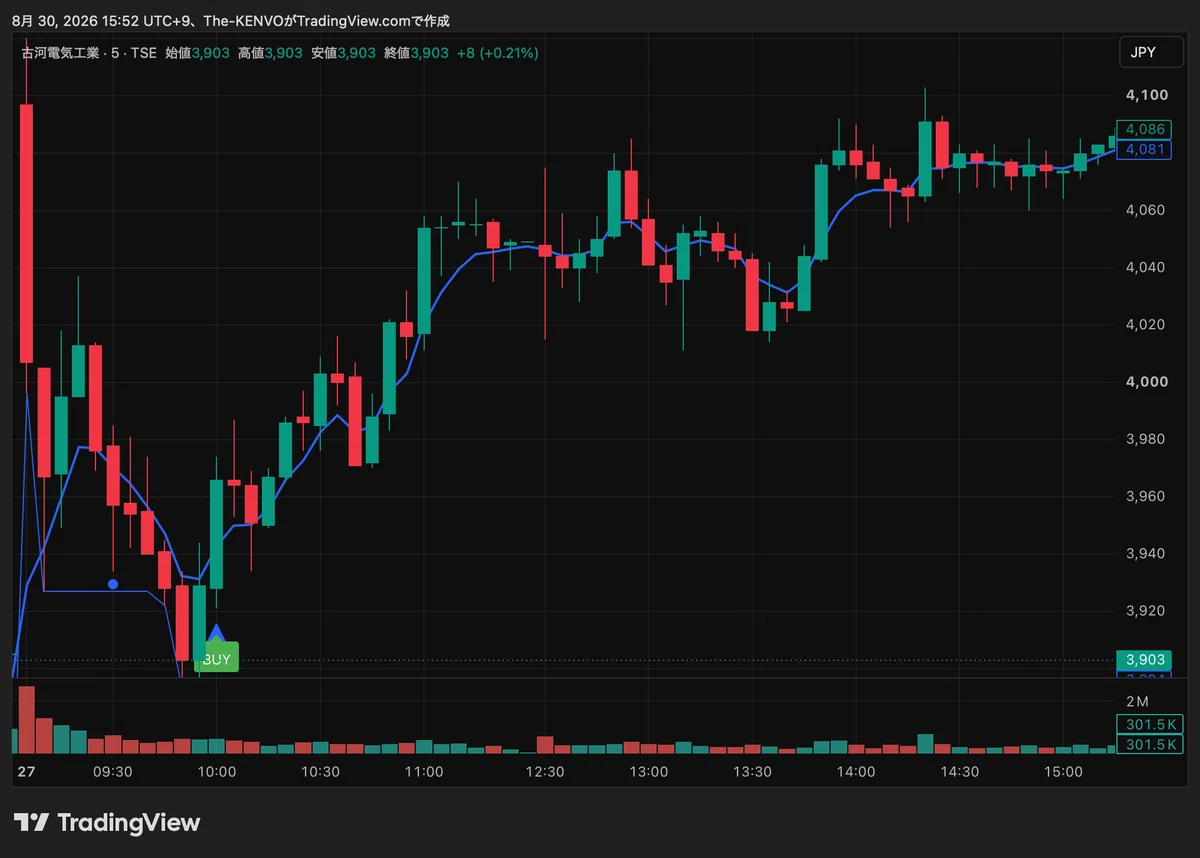Click the 4,060 price axis label
Viewport: 1200px width, 858px height.
pyautogui.click(x=1146, y=210)
